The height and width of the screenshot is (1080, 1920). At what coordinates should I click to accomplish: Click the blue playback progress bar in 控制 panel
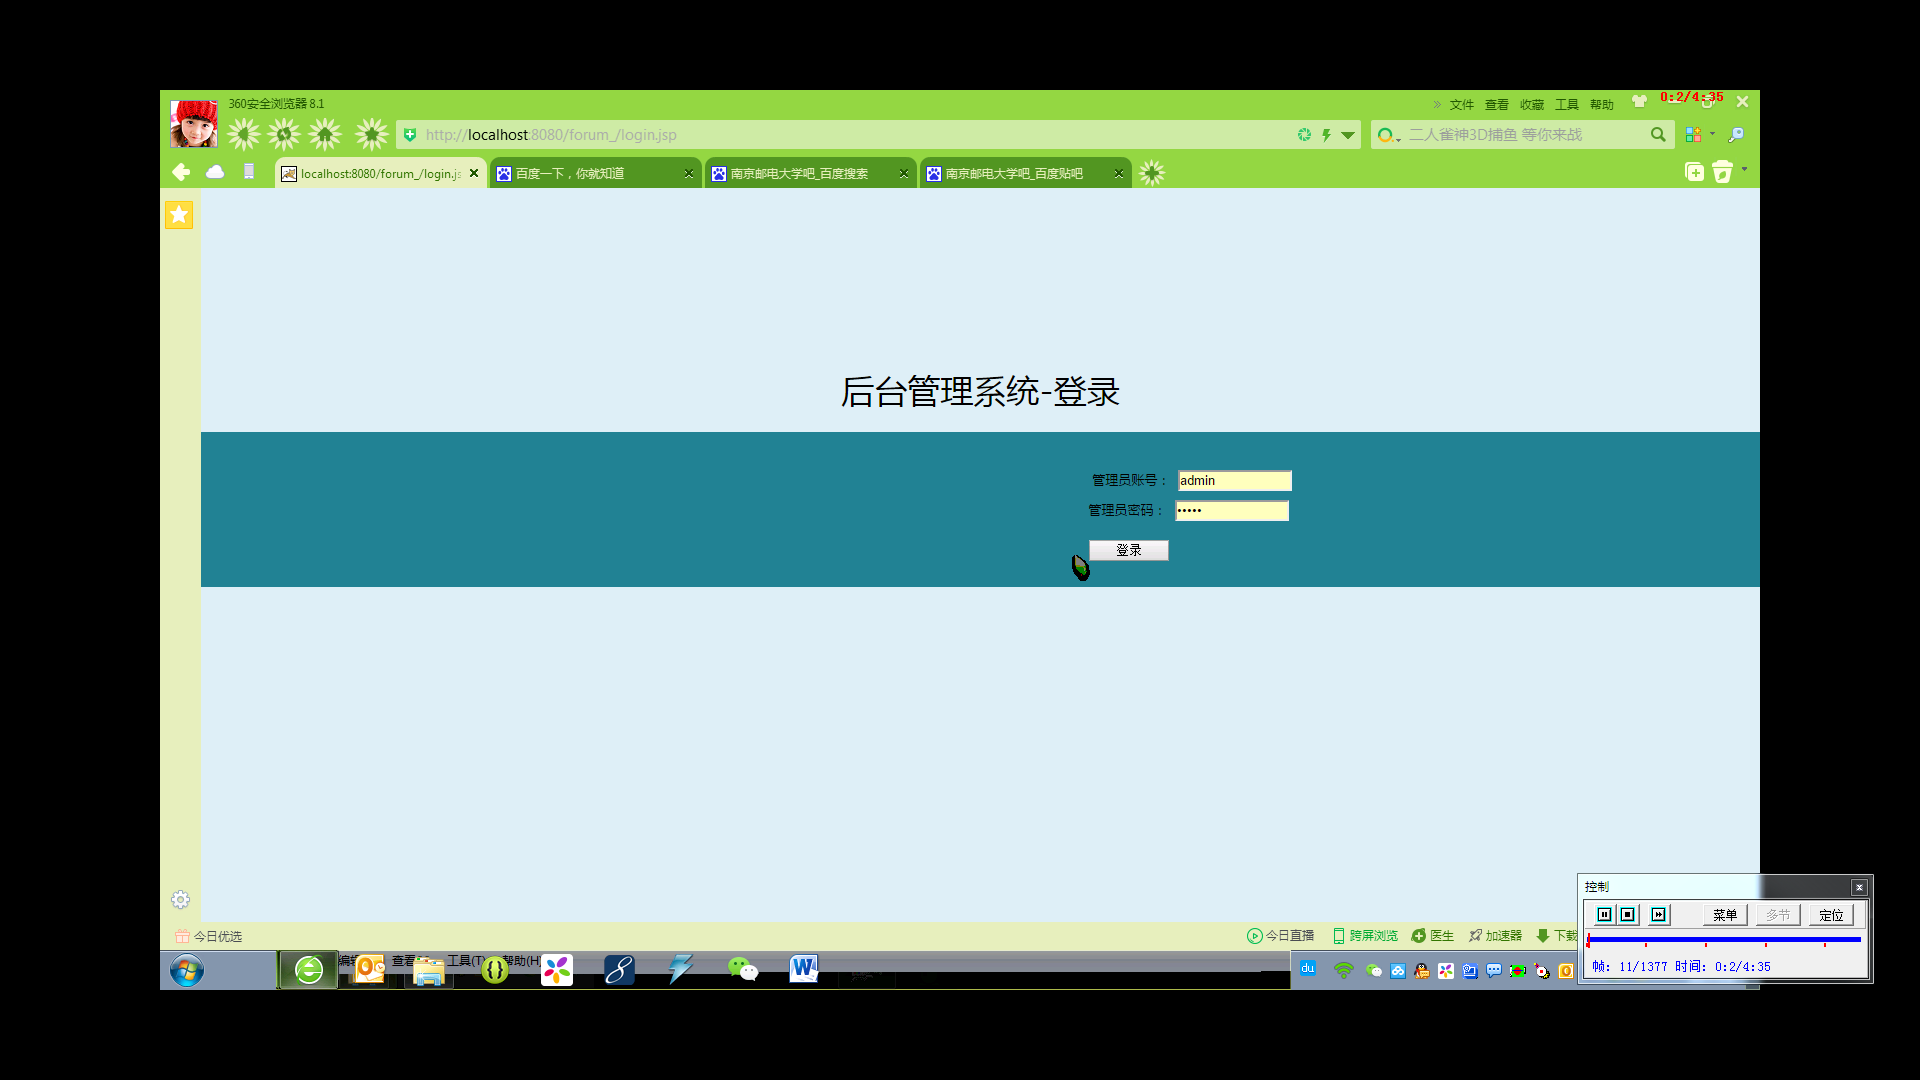tap(1724, 940)
